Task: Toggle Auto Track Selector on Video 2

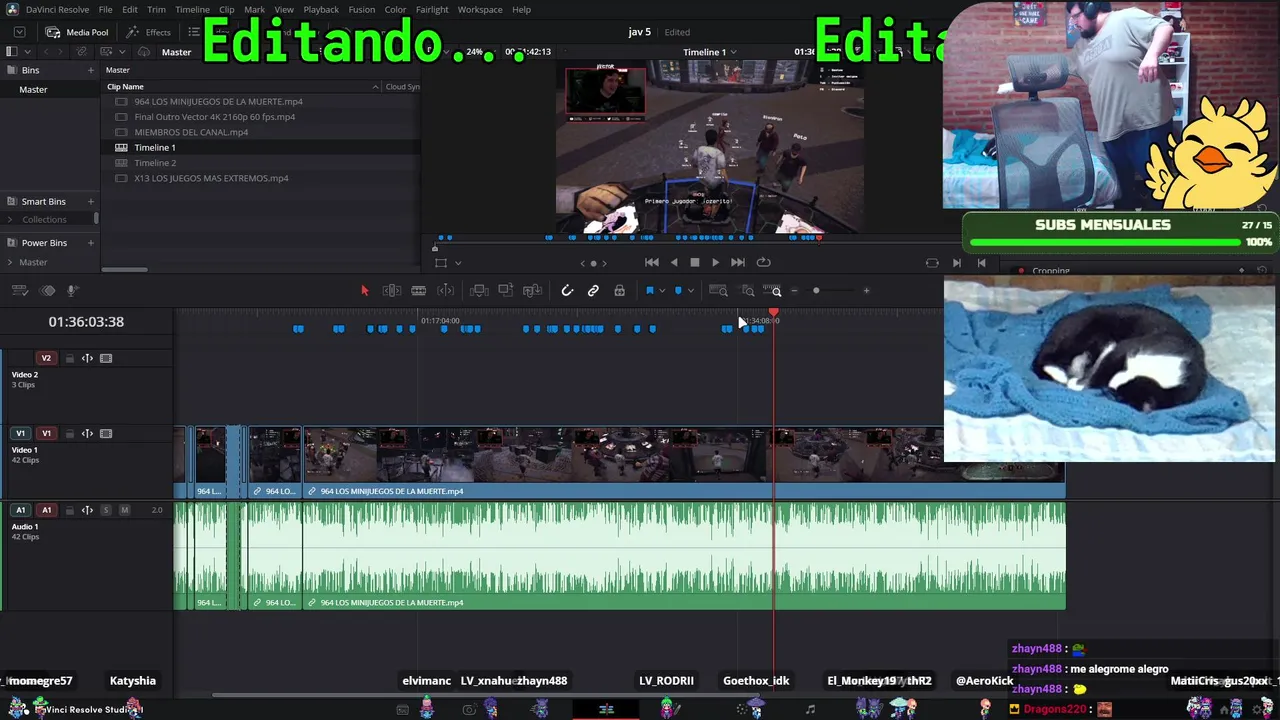Action: (87, 358)
